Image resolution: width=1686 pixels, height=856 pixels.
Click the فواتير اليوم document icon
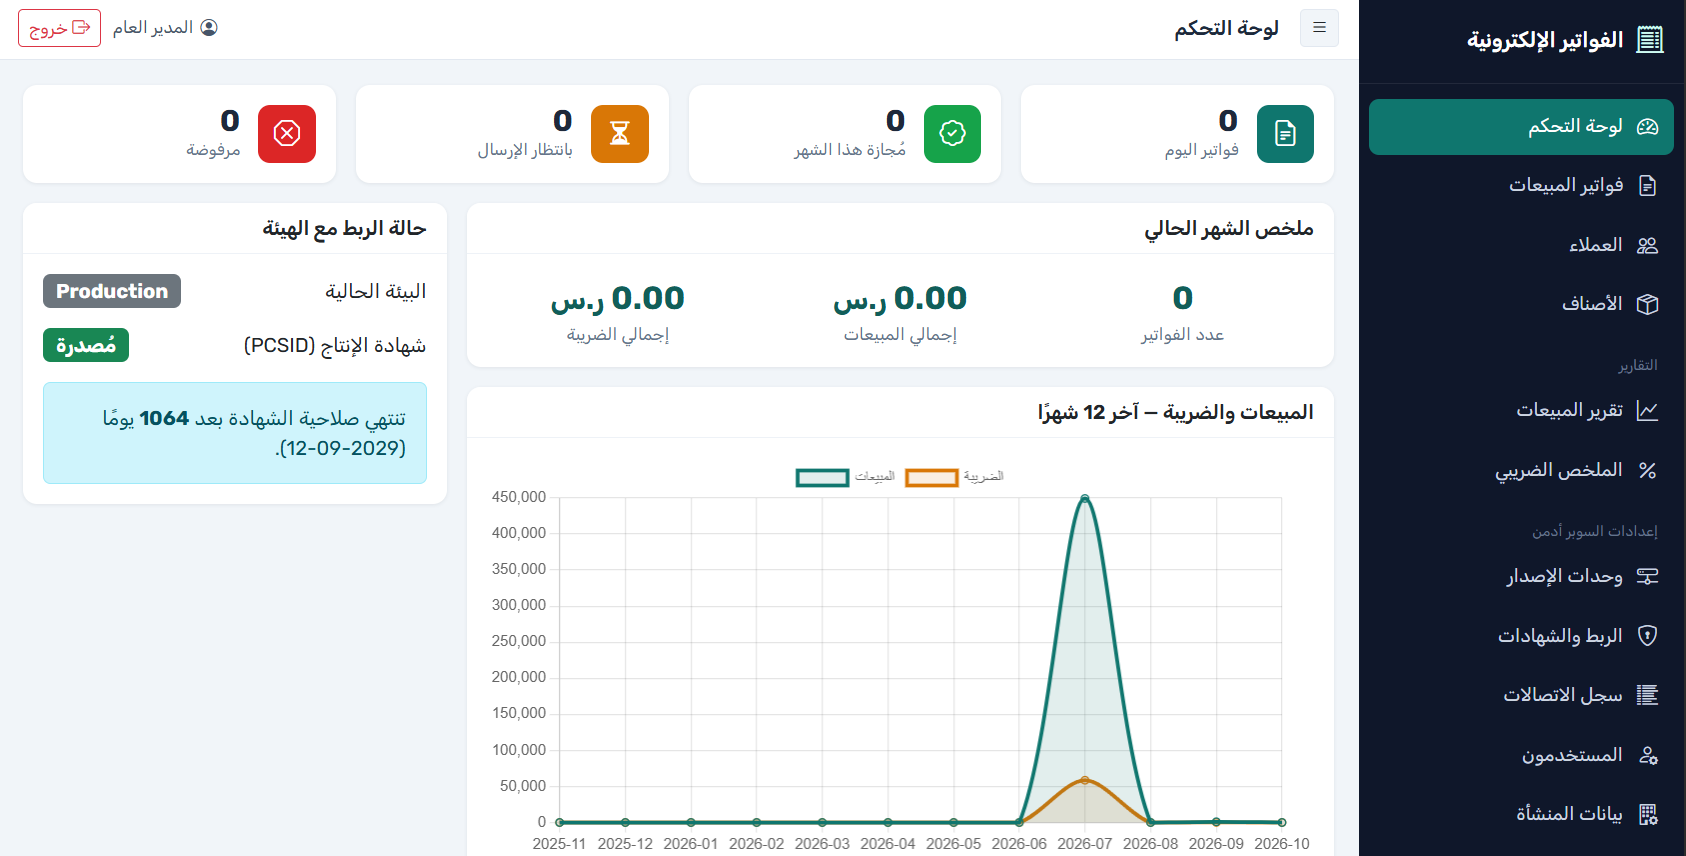(x=1285, y=133)
